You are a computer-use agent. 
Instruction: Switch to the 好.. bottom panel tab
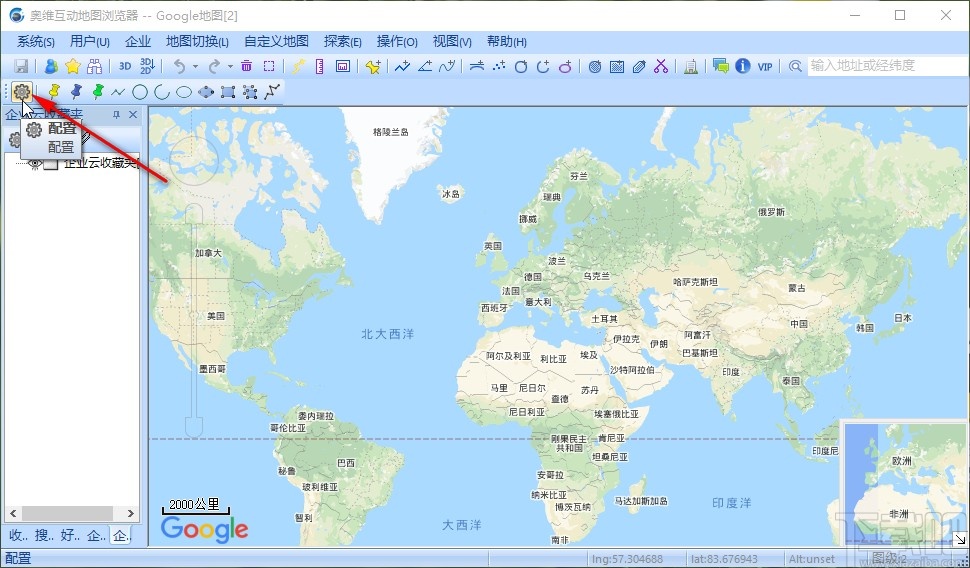pyautogui.click(x=70, y=535)
